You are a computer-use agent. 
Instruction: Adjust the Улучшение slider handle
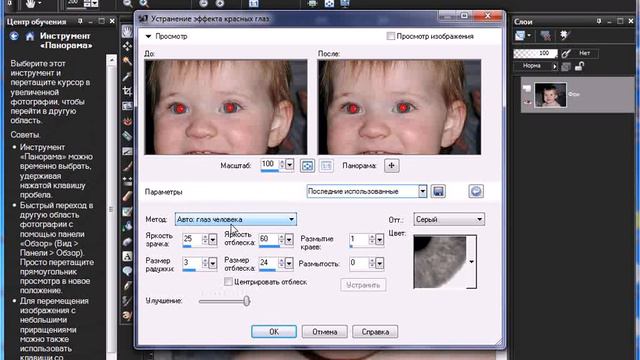[247, 301]
